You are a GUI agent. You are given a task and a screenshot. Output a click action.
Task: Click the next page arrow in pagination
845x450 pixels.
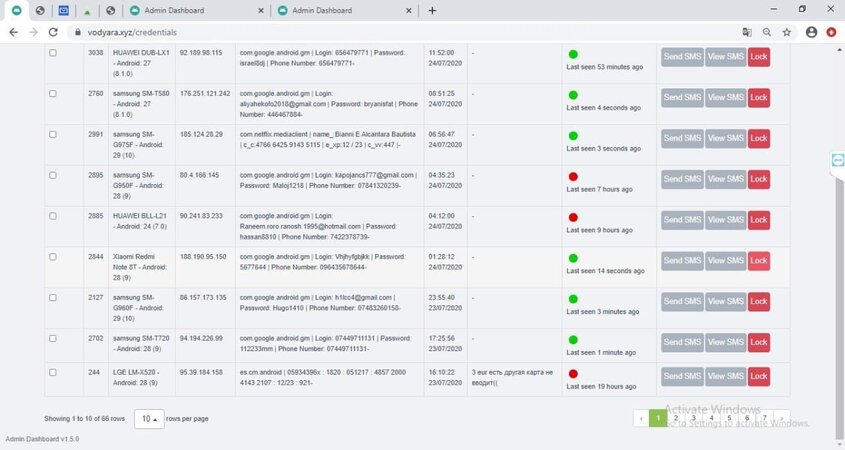pos(781,418)
